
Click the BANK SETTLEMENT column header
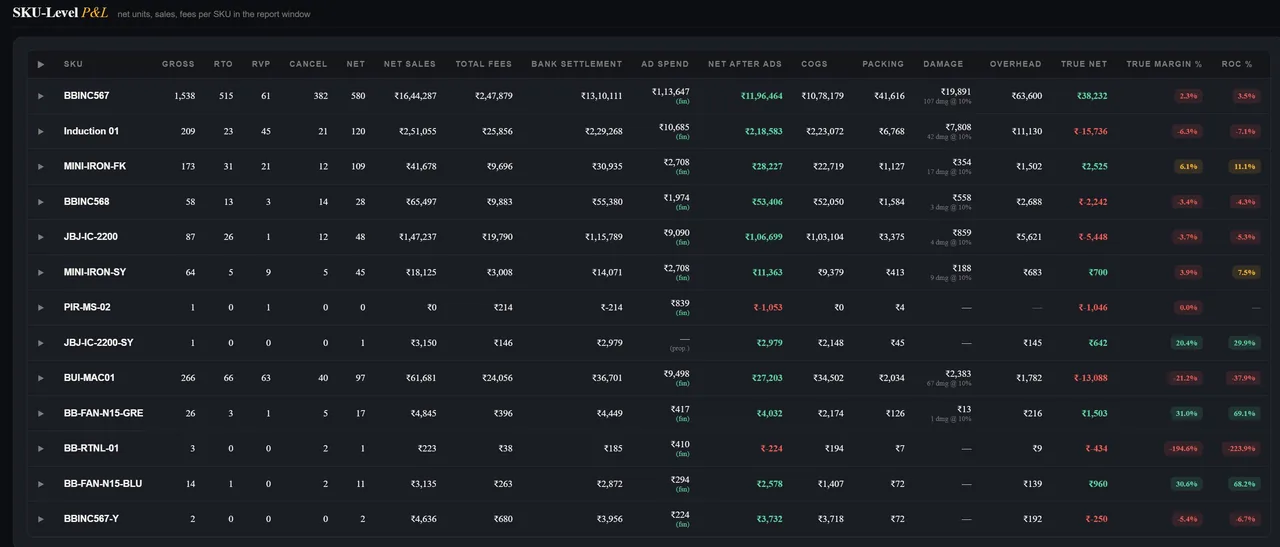(577, 64)
